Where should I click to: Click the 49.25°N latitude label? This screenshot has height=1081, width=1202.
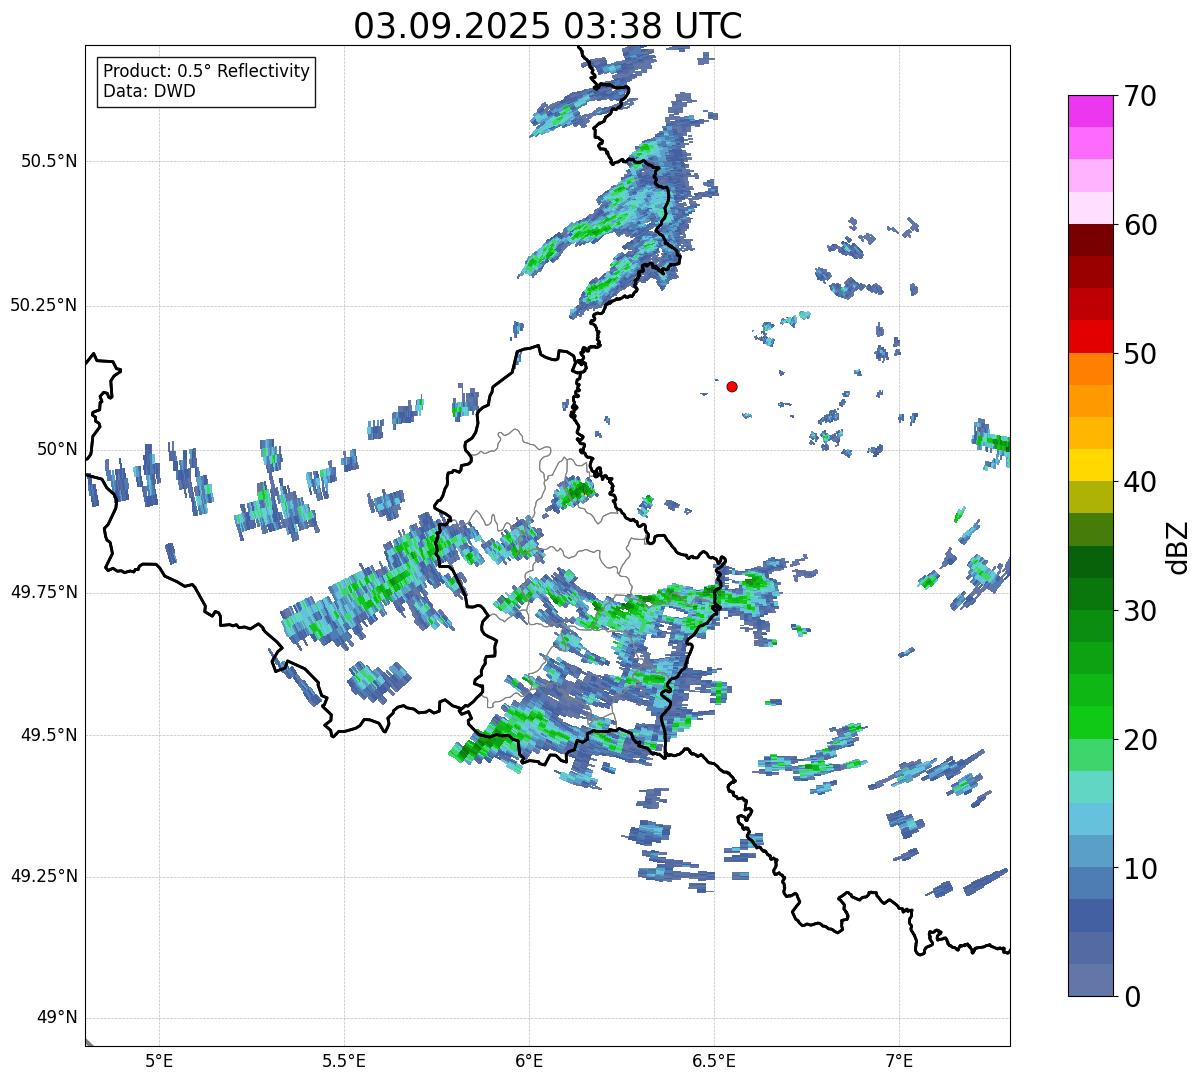tap(43, 876)
